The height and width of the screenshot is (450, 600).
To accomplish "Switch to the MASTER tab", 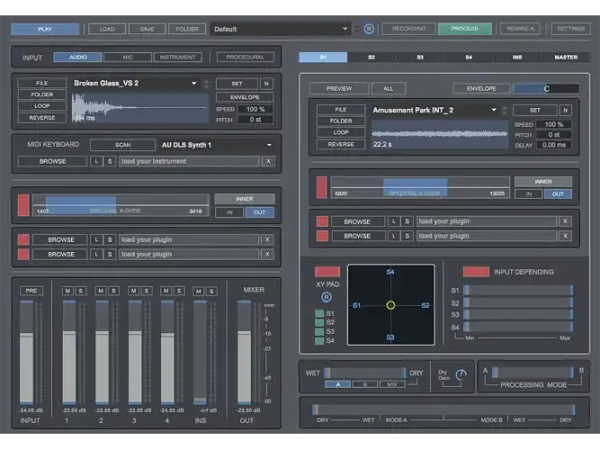I will [x=566, y=57].
